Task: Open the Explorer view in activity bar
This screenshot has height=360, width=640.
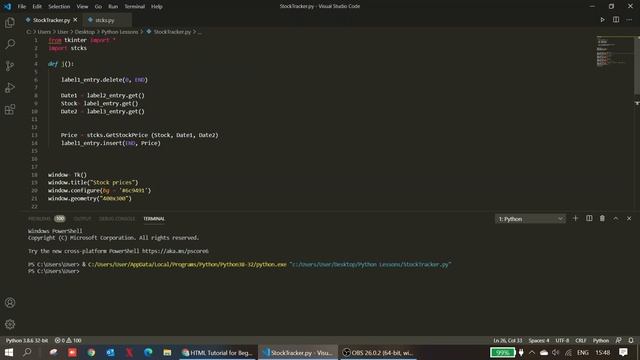Action: (x=10, y=22)
